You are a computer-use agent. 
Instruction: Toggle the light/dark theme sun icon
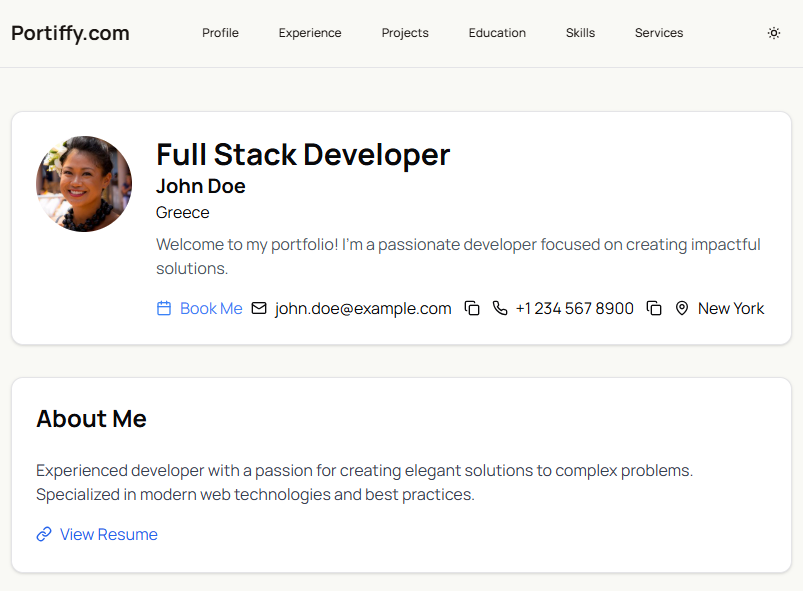tap(773, 33)
